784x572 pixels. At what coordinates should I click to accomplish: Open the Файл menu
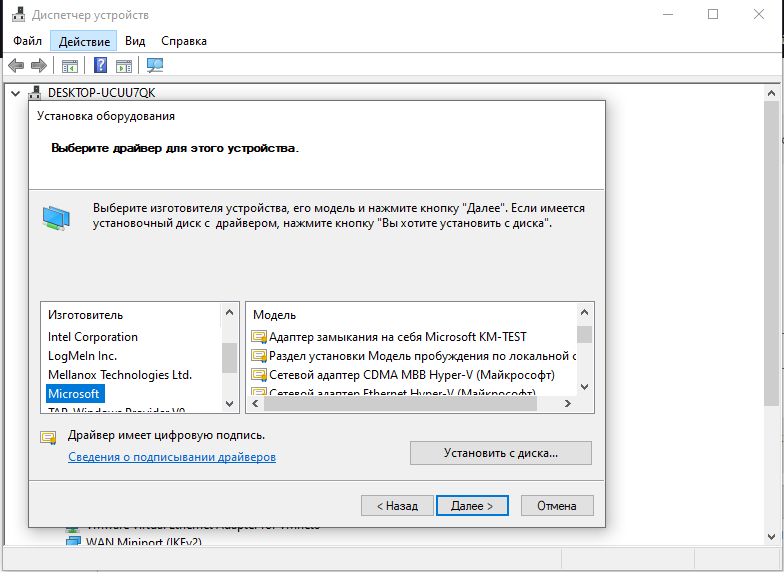27,41
